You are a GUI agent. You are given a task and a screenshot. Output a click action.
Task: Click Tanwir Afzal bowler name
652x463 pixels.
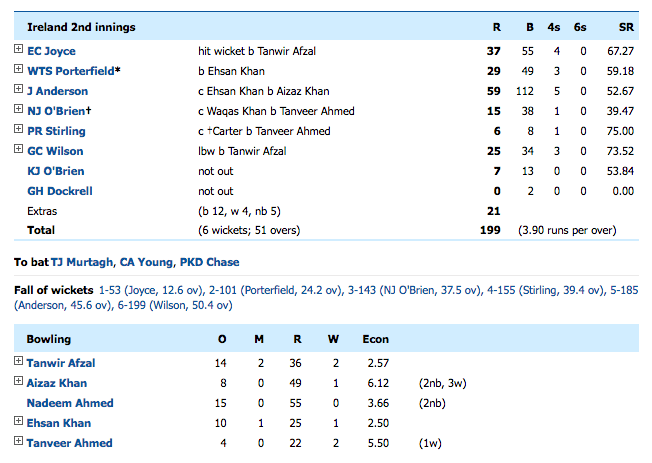[62, 363]
